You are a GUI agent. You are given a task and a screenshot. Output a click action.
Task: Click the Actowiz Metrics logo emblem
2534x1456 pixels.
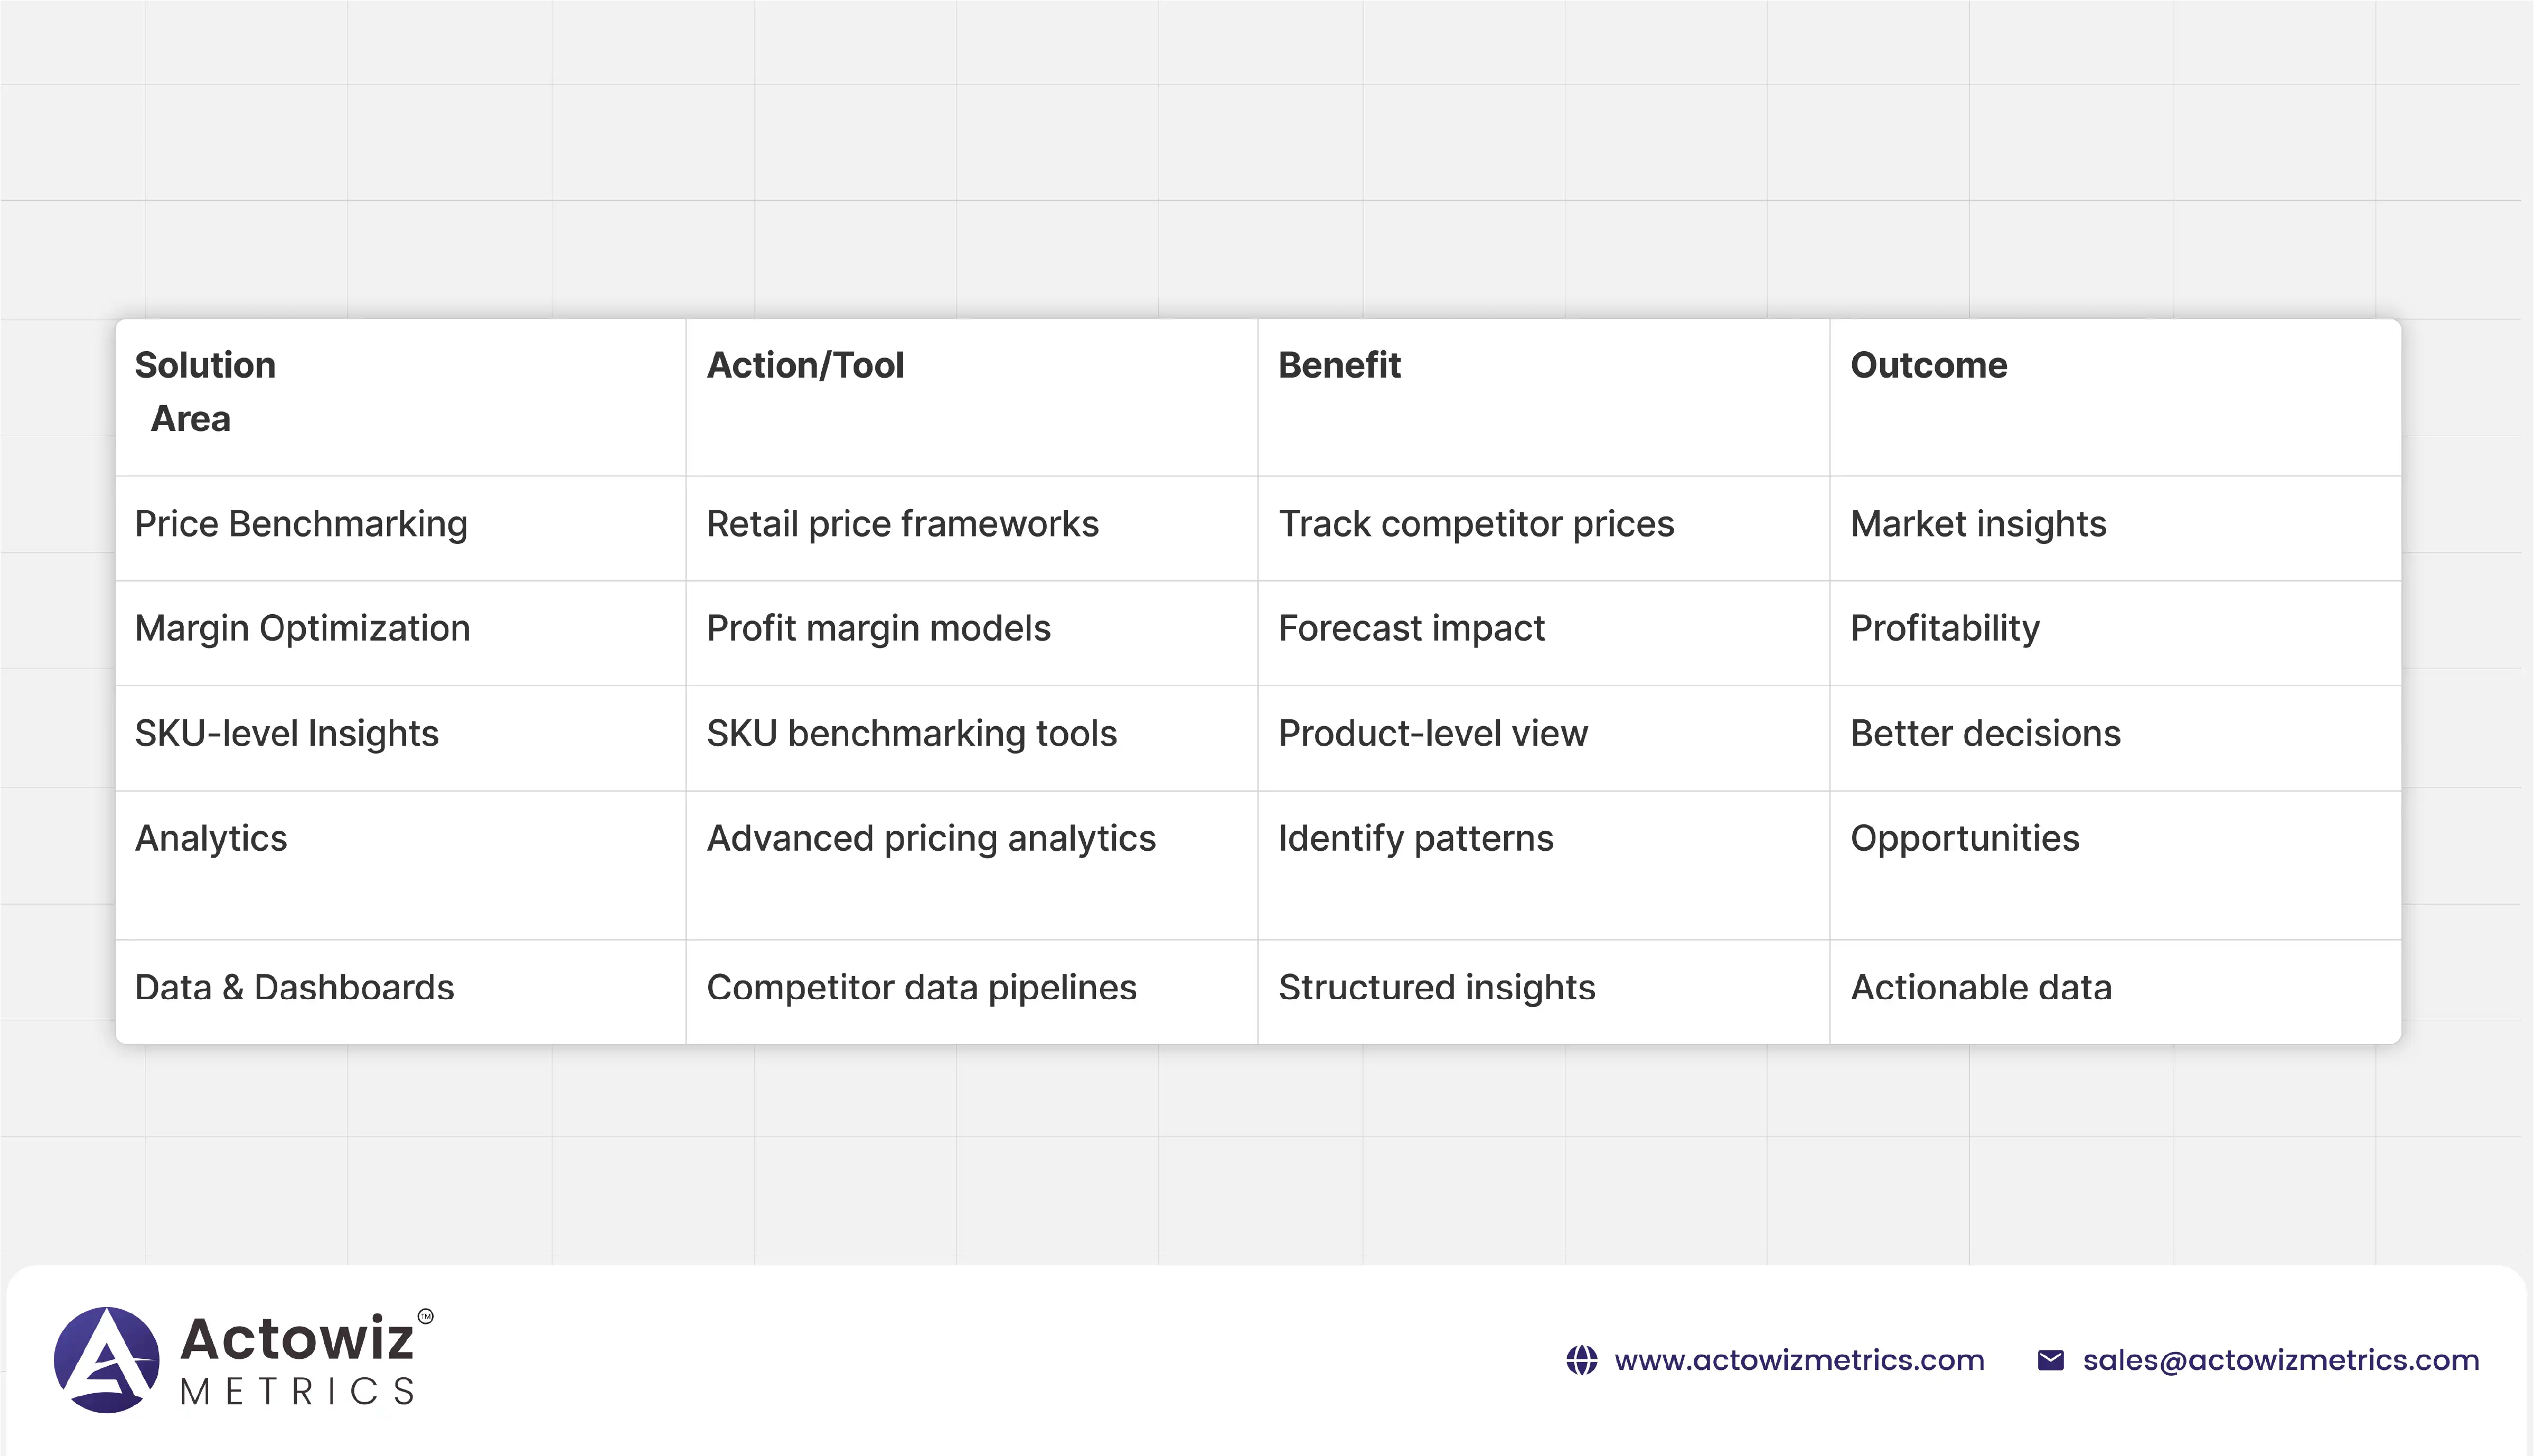[106, 1360]
